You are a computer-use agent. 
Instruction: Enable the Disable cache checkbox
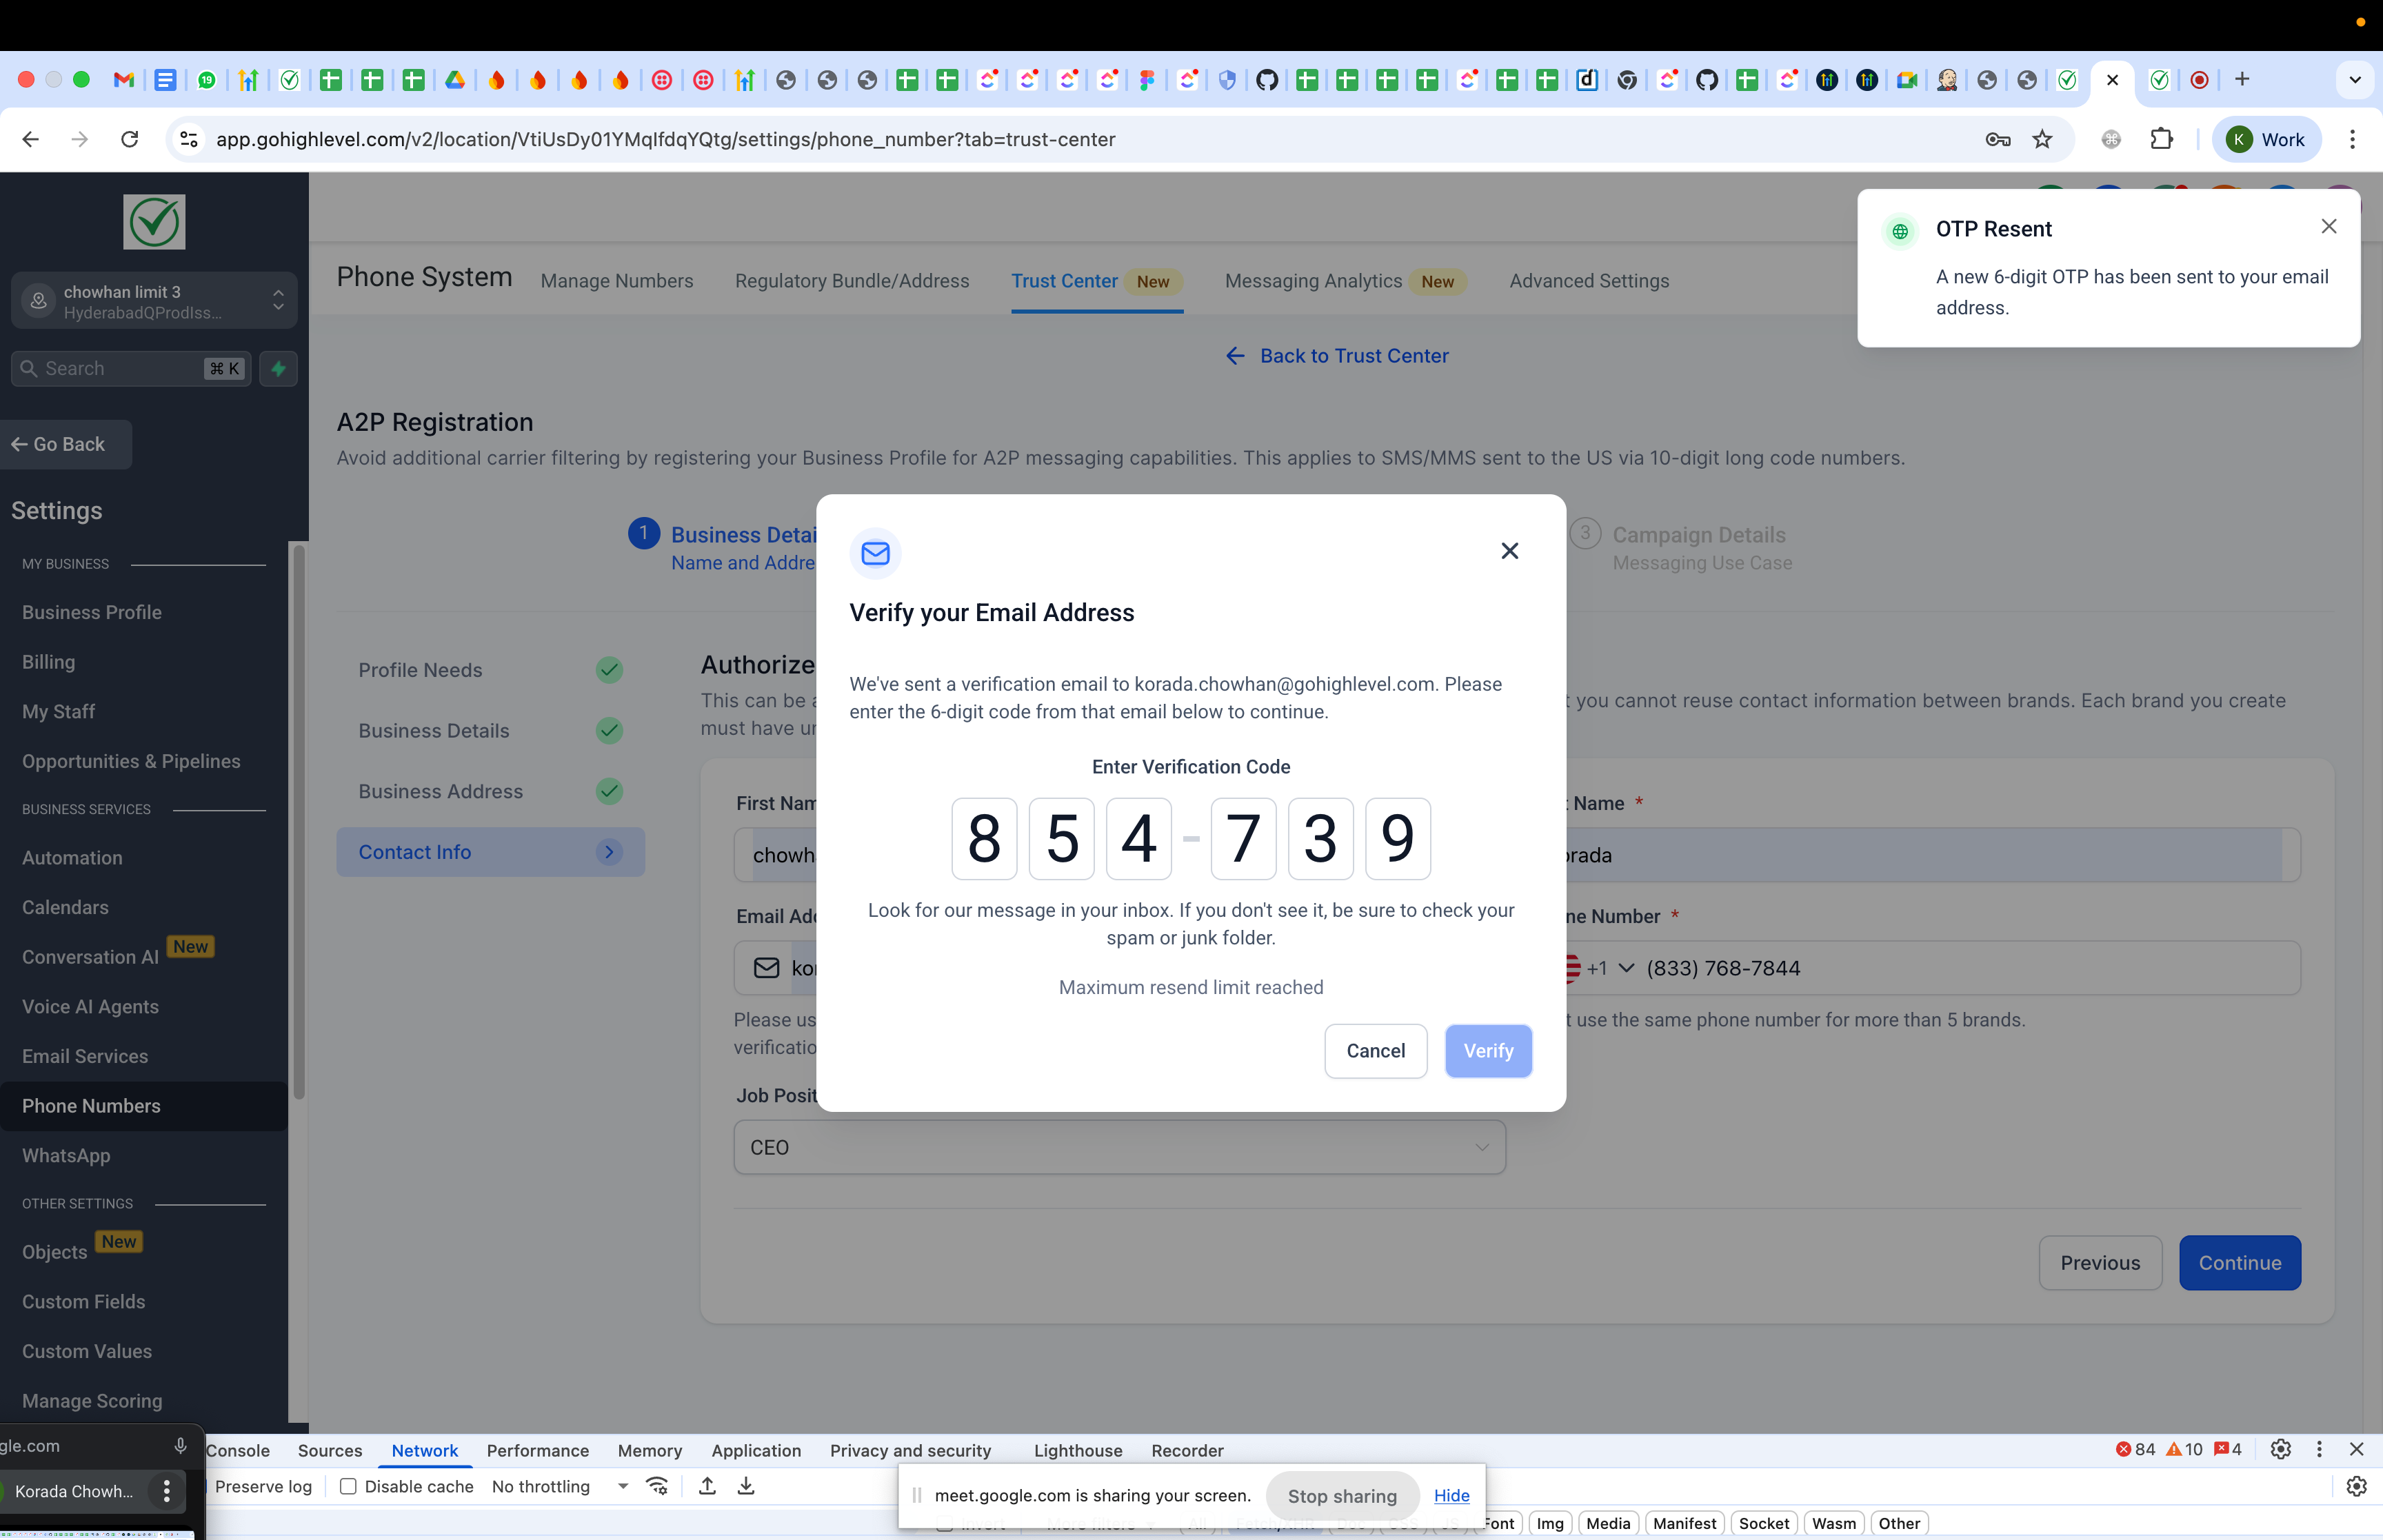tap(348, 1486)
